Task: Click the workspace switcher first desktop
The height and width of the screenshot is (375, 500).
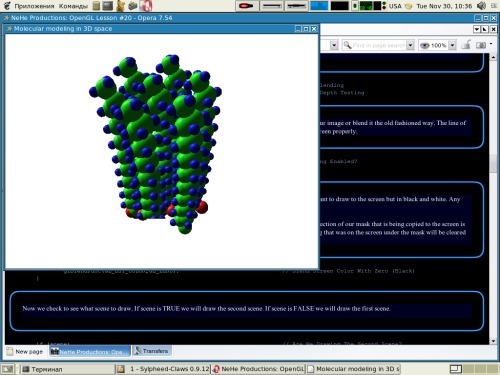Action: (456, 369)
